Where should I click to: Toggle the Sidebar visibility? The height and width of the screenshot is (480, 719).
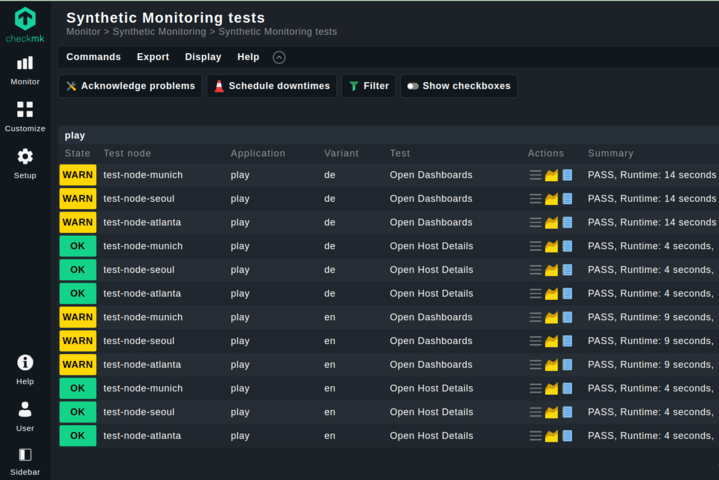coord(25,461)
